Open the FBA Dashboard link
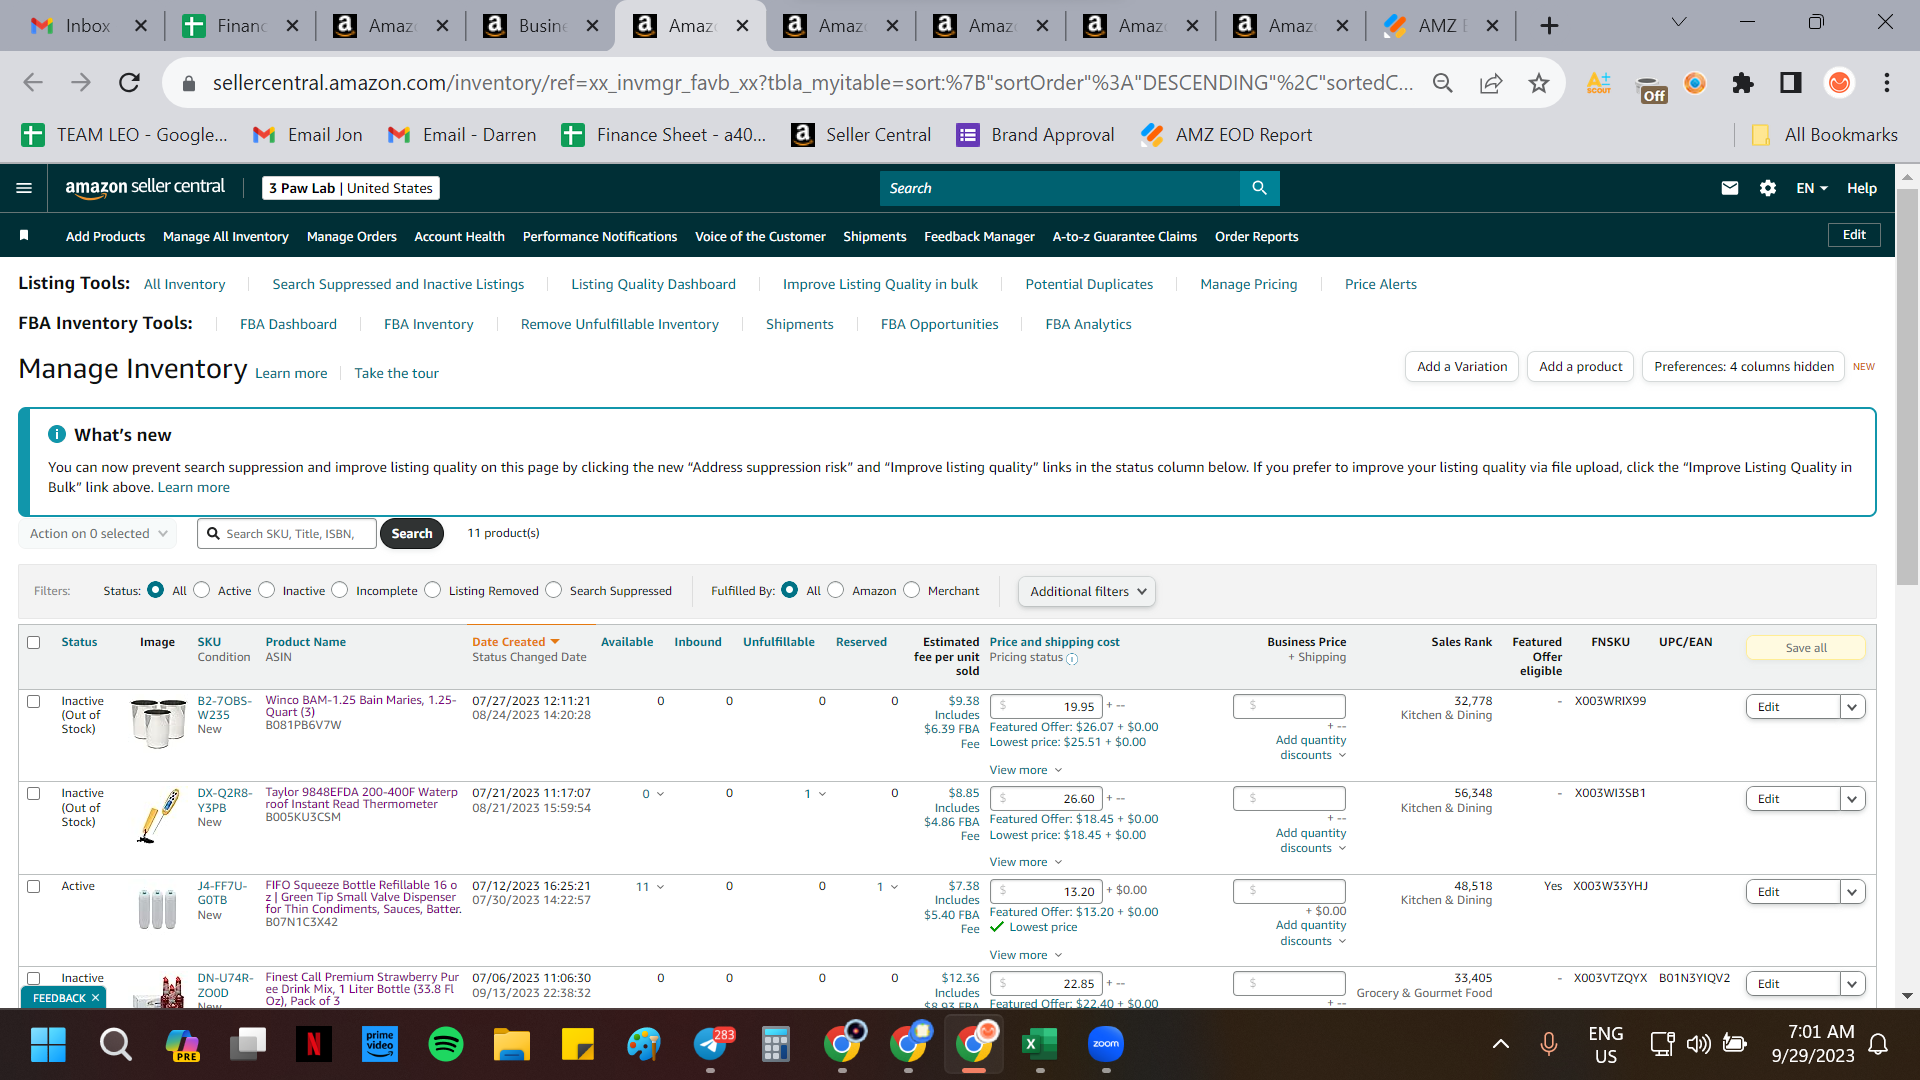This screenshot has height=1080, width=1920. 288,324
